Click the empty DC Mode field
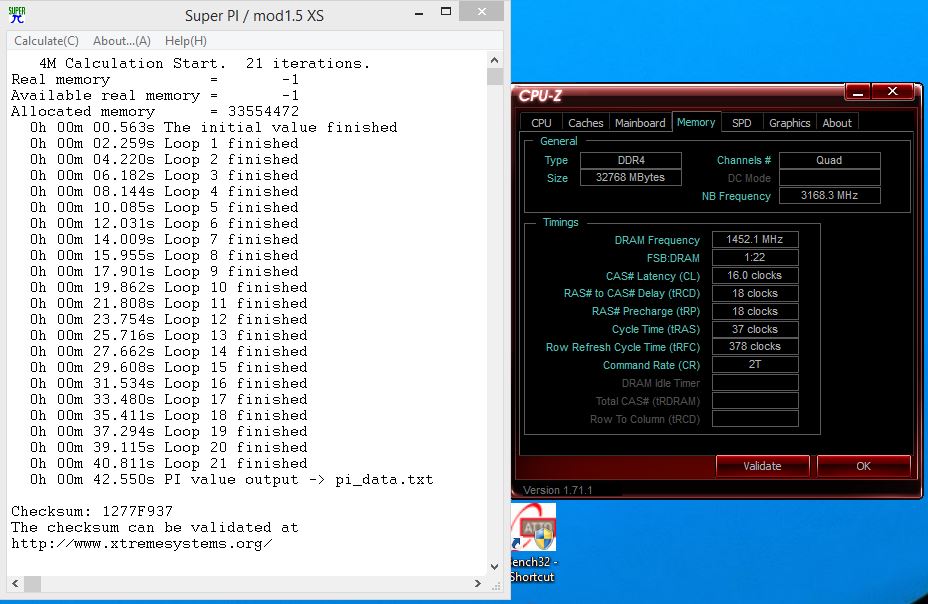Screen dimensions: 928x604 point(830,178)
